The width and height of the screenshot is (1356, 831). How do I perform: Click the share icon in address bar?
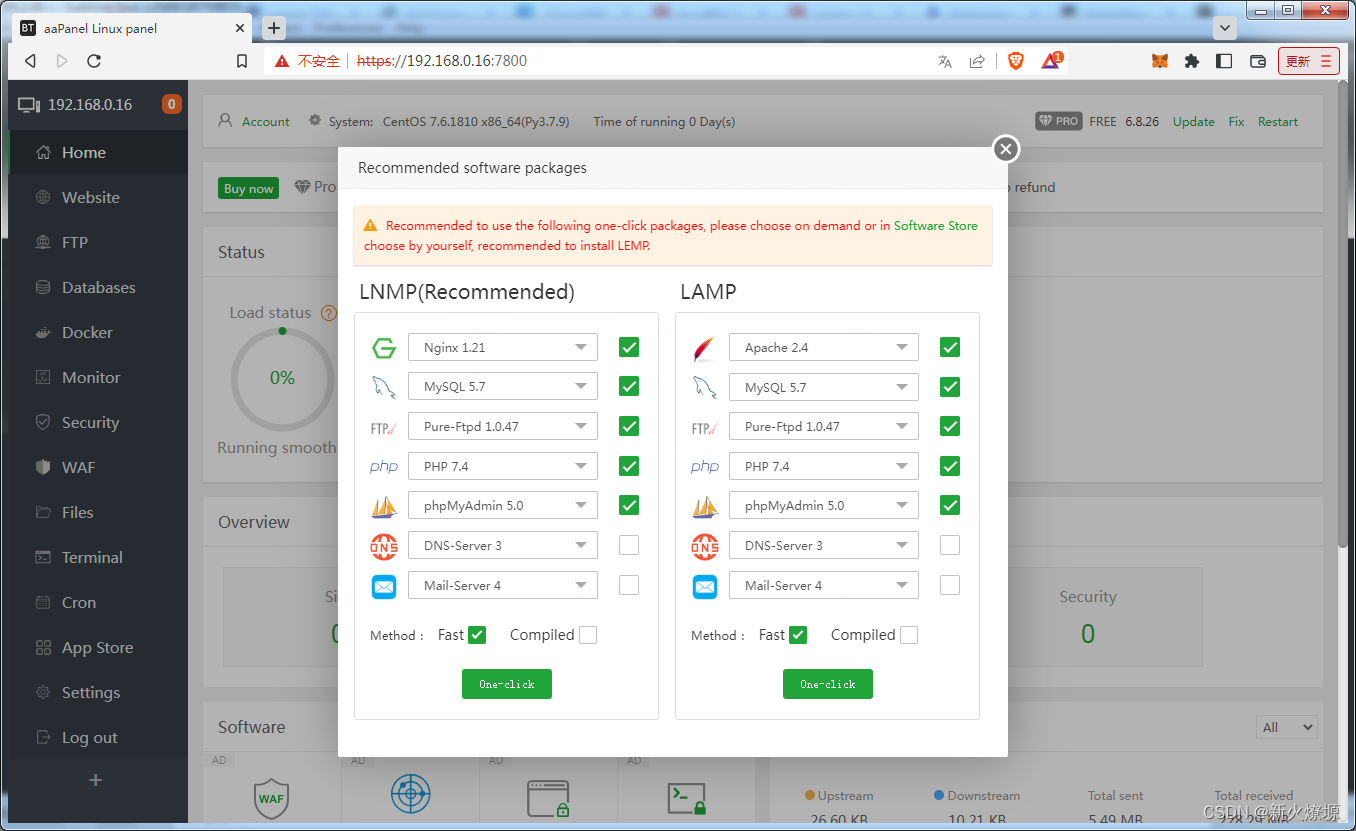[977, 61]
